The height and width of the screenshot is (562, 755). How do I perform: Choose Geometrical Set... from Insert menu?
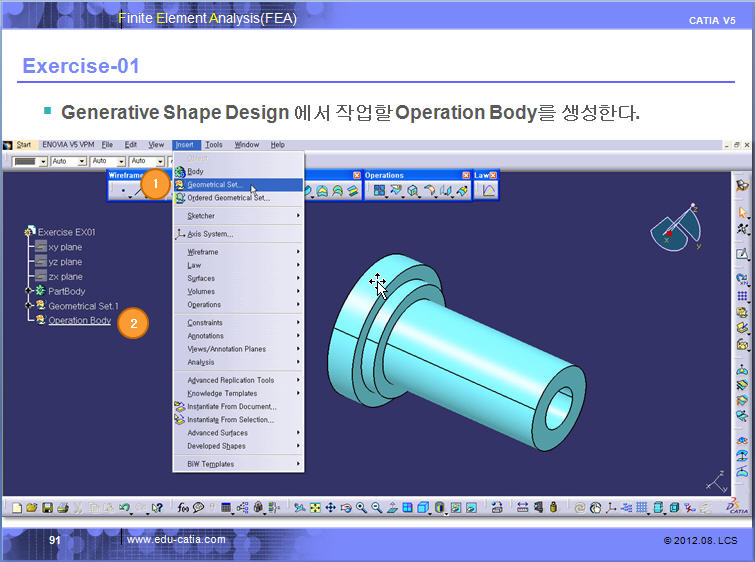[x=214, y=185]
